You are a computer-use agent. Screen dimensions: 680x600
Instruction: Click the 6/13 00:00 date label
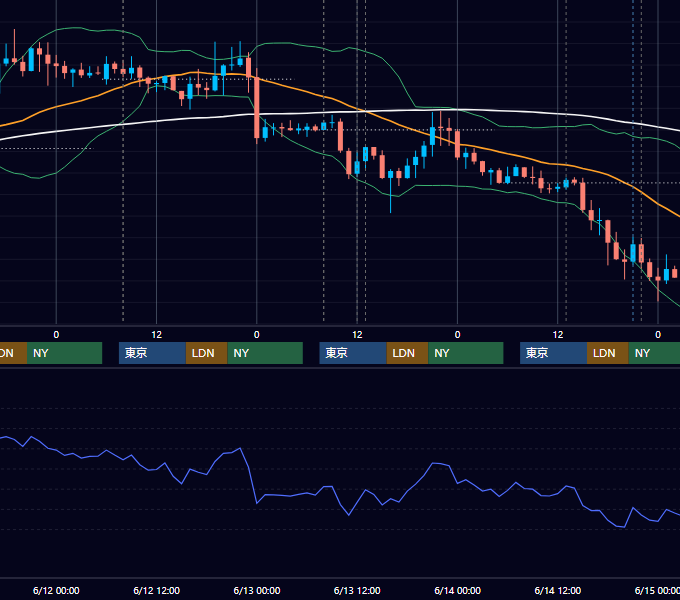(257, 590)
